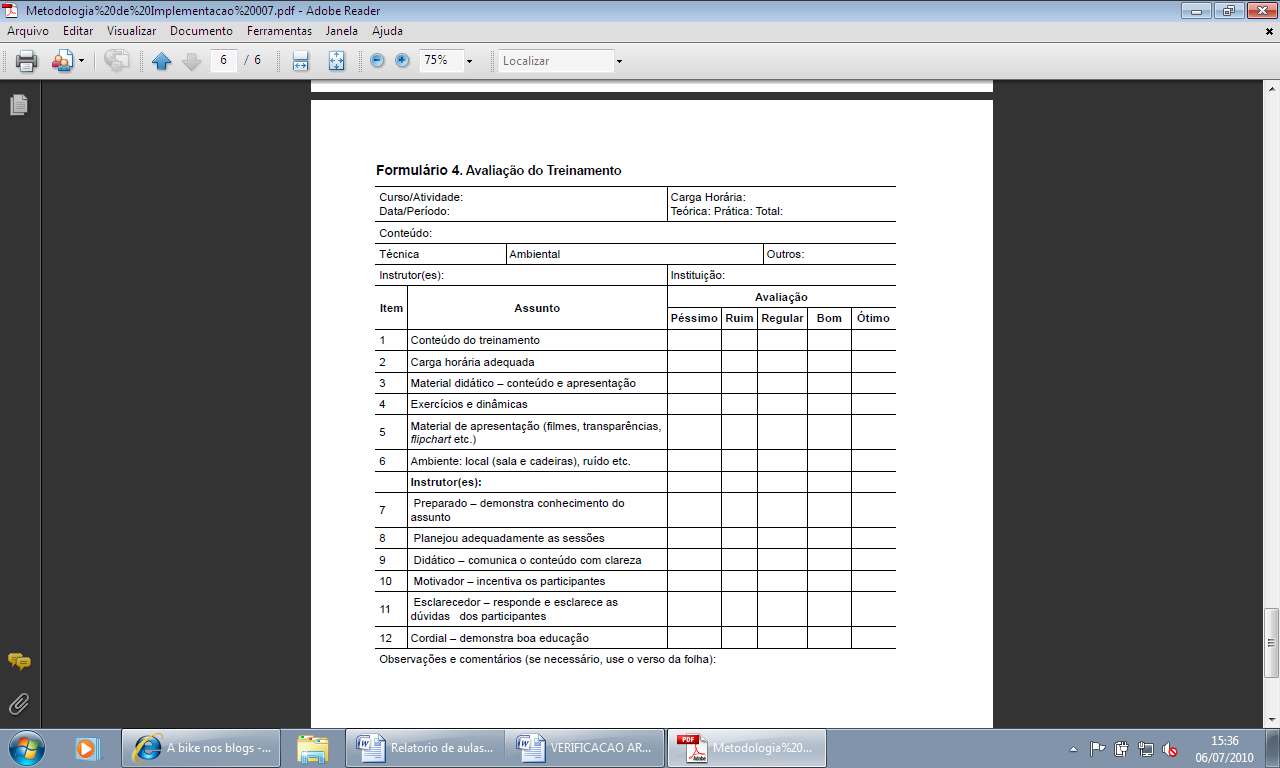Show hidden tray icons arrow
Image resolution: width=1280 pixels, height=768 pixels.
click(x=1074, y=749)
